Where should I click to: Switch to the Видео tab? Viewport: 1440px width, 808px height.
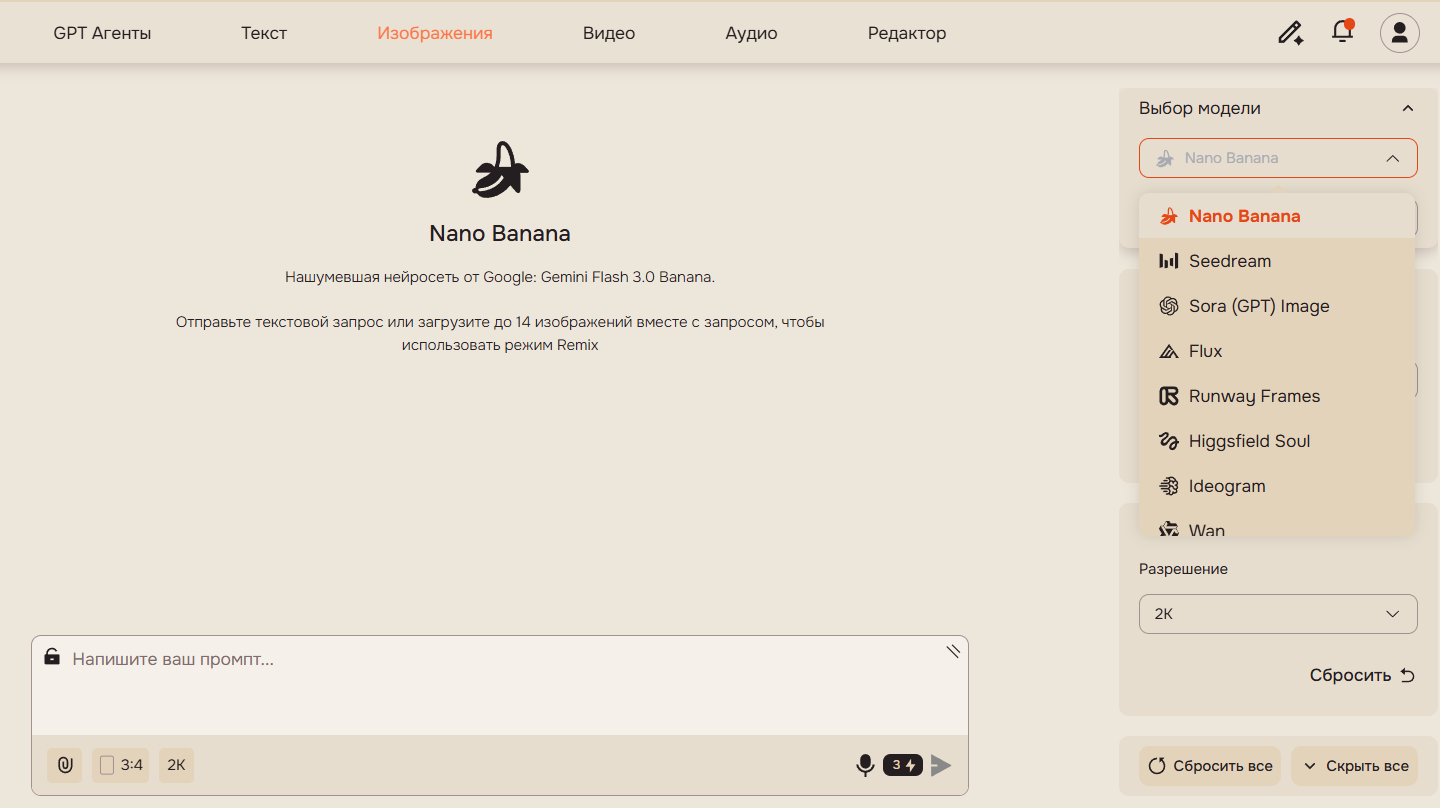tap(609, 33)
